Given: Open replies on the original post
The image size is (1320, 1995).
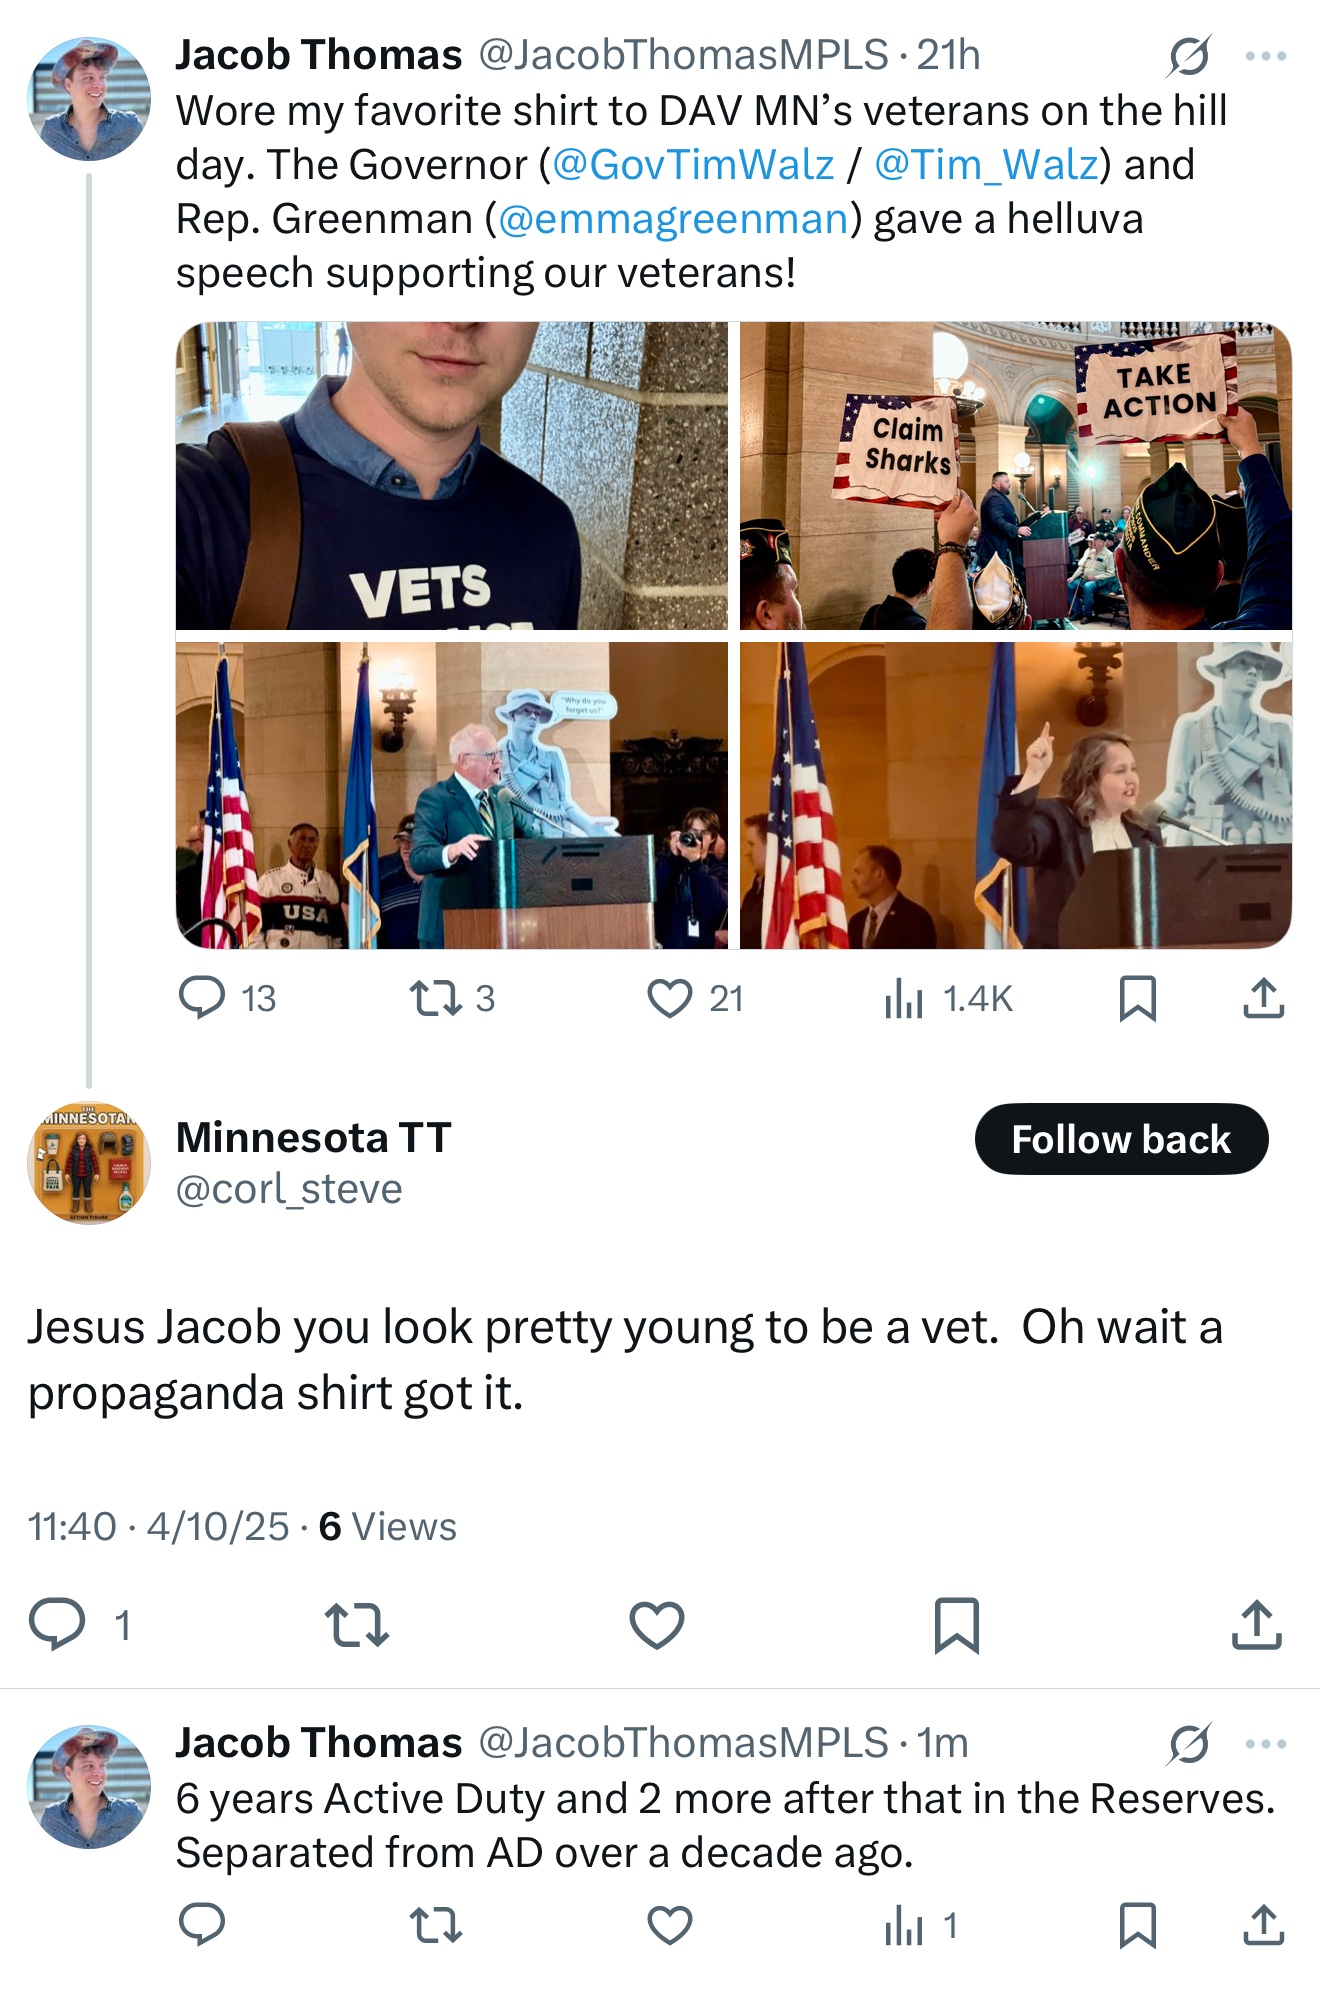Looking at the screenshot, I should pos(202,998).
